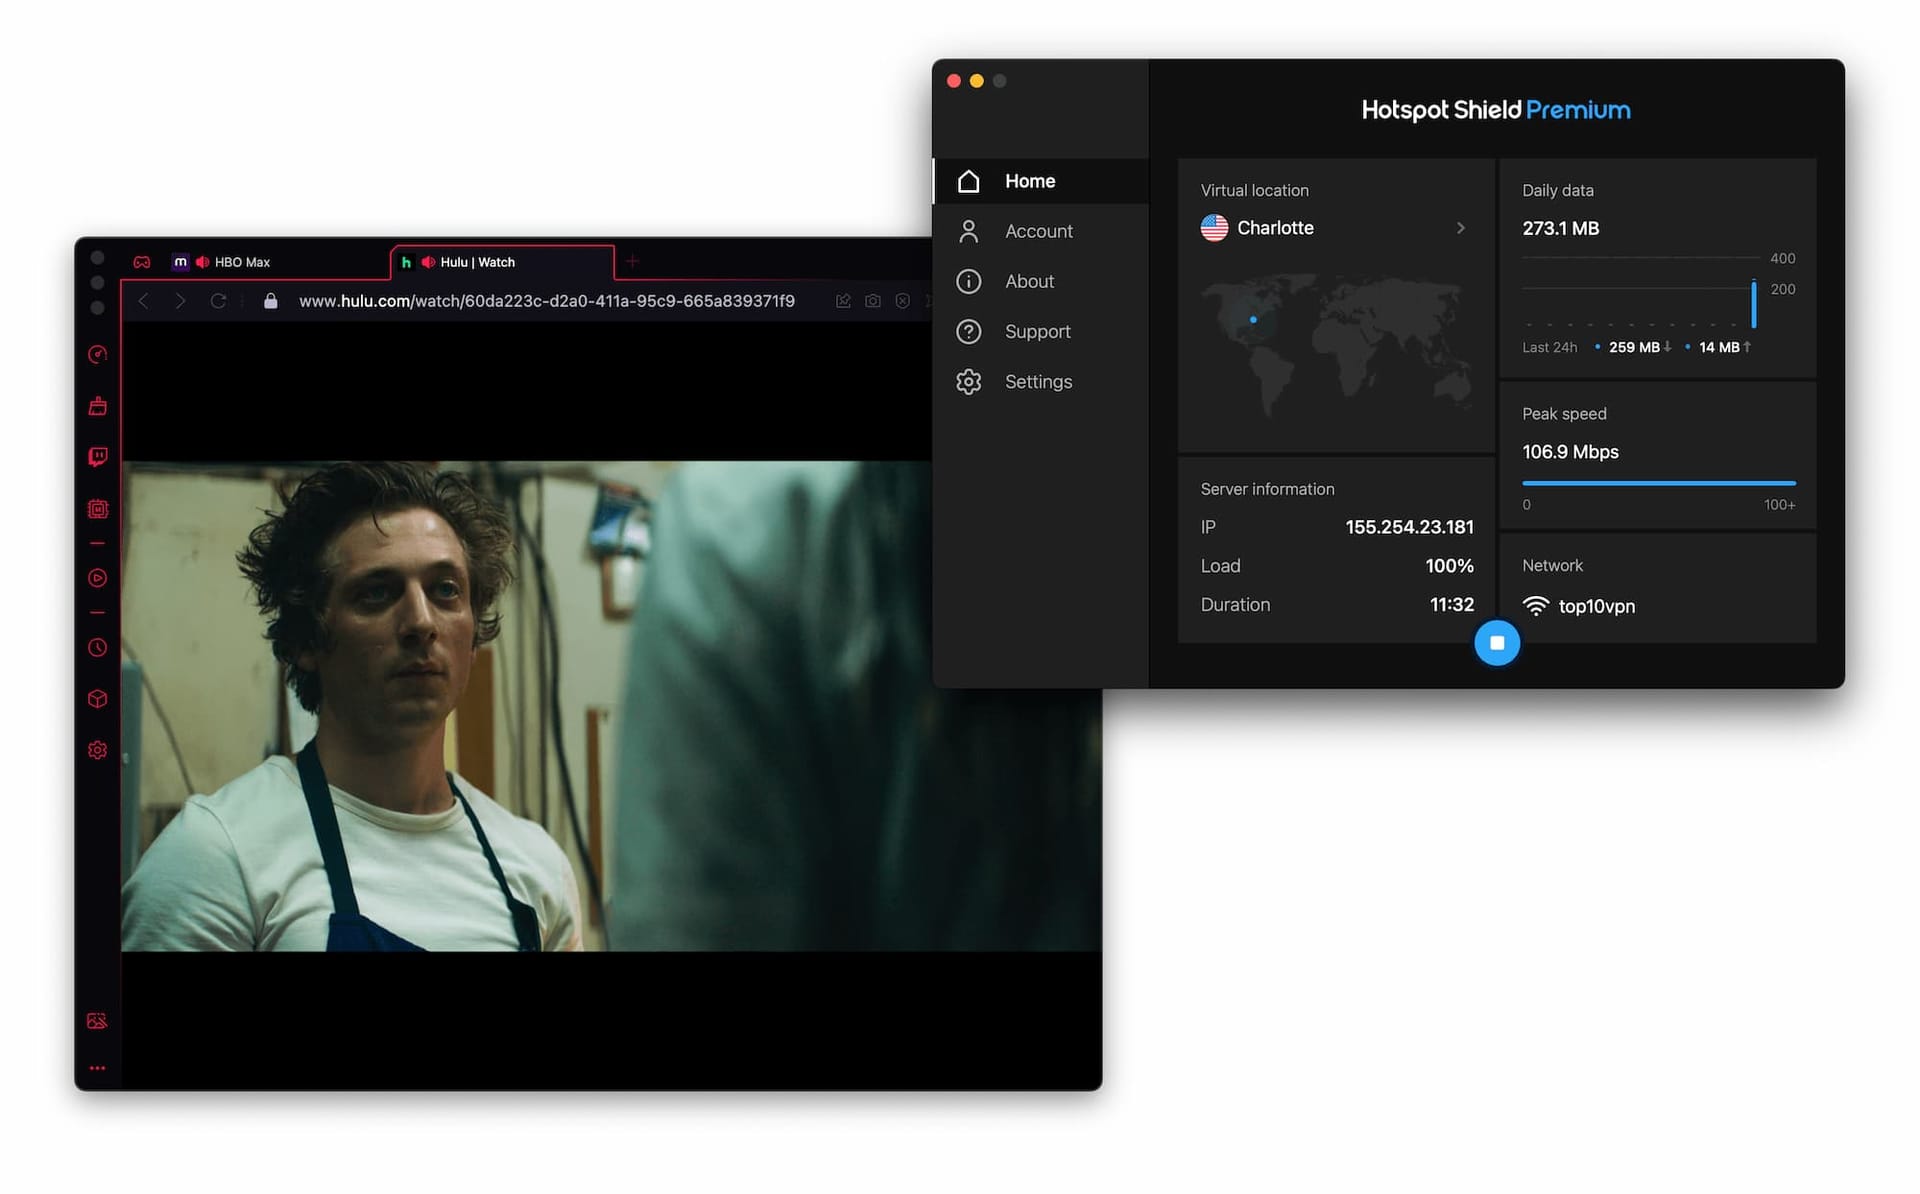Open the Support section

point(1037,332)
